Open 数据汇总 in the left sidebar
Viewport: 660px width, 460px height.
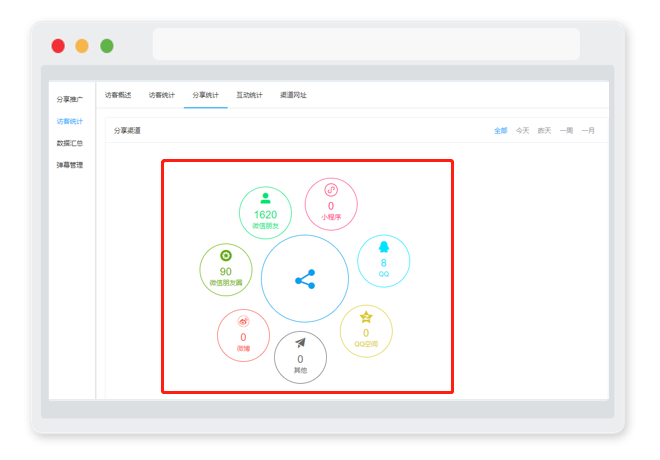tap(70, 143)
